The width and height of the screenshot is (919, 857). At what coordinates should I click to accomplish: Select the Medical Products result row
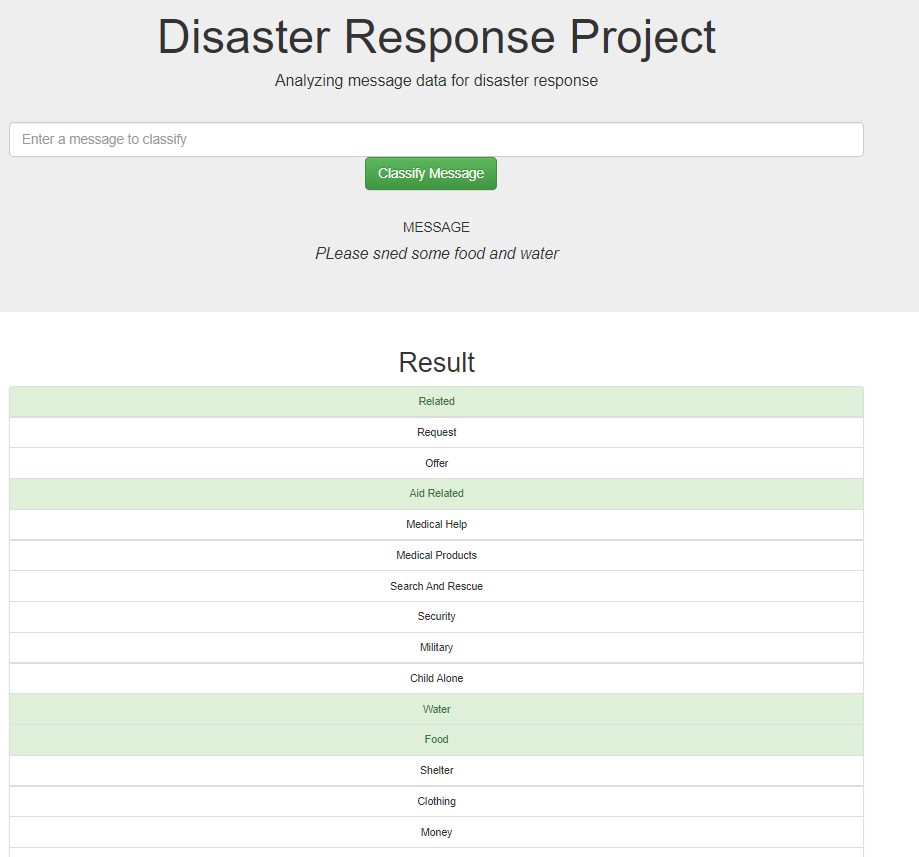[436, 556]
